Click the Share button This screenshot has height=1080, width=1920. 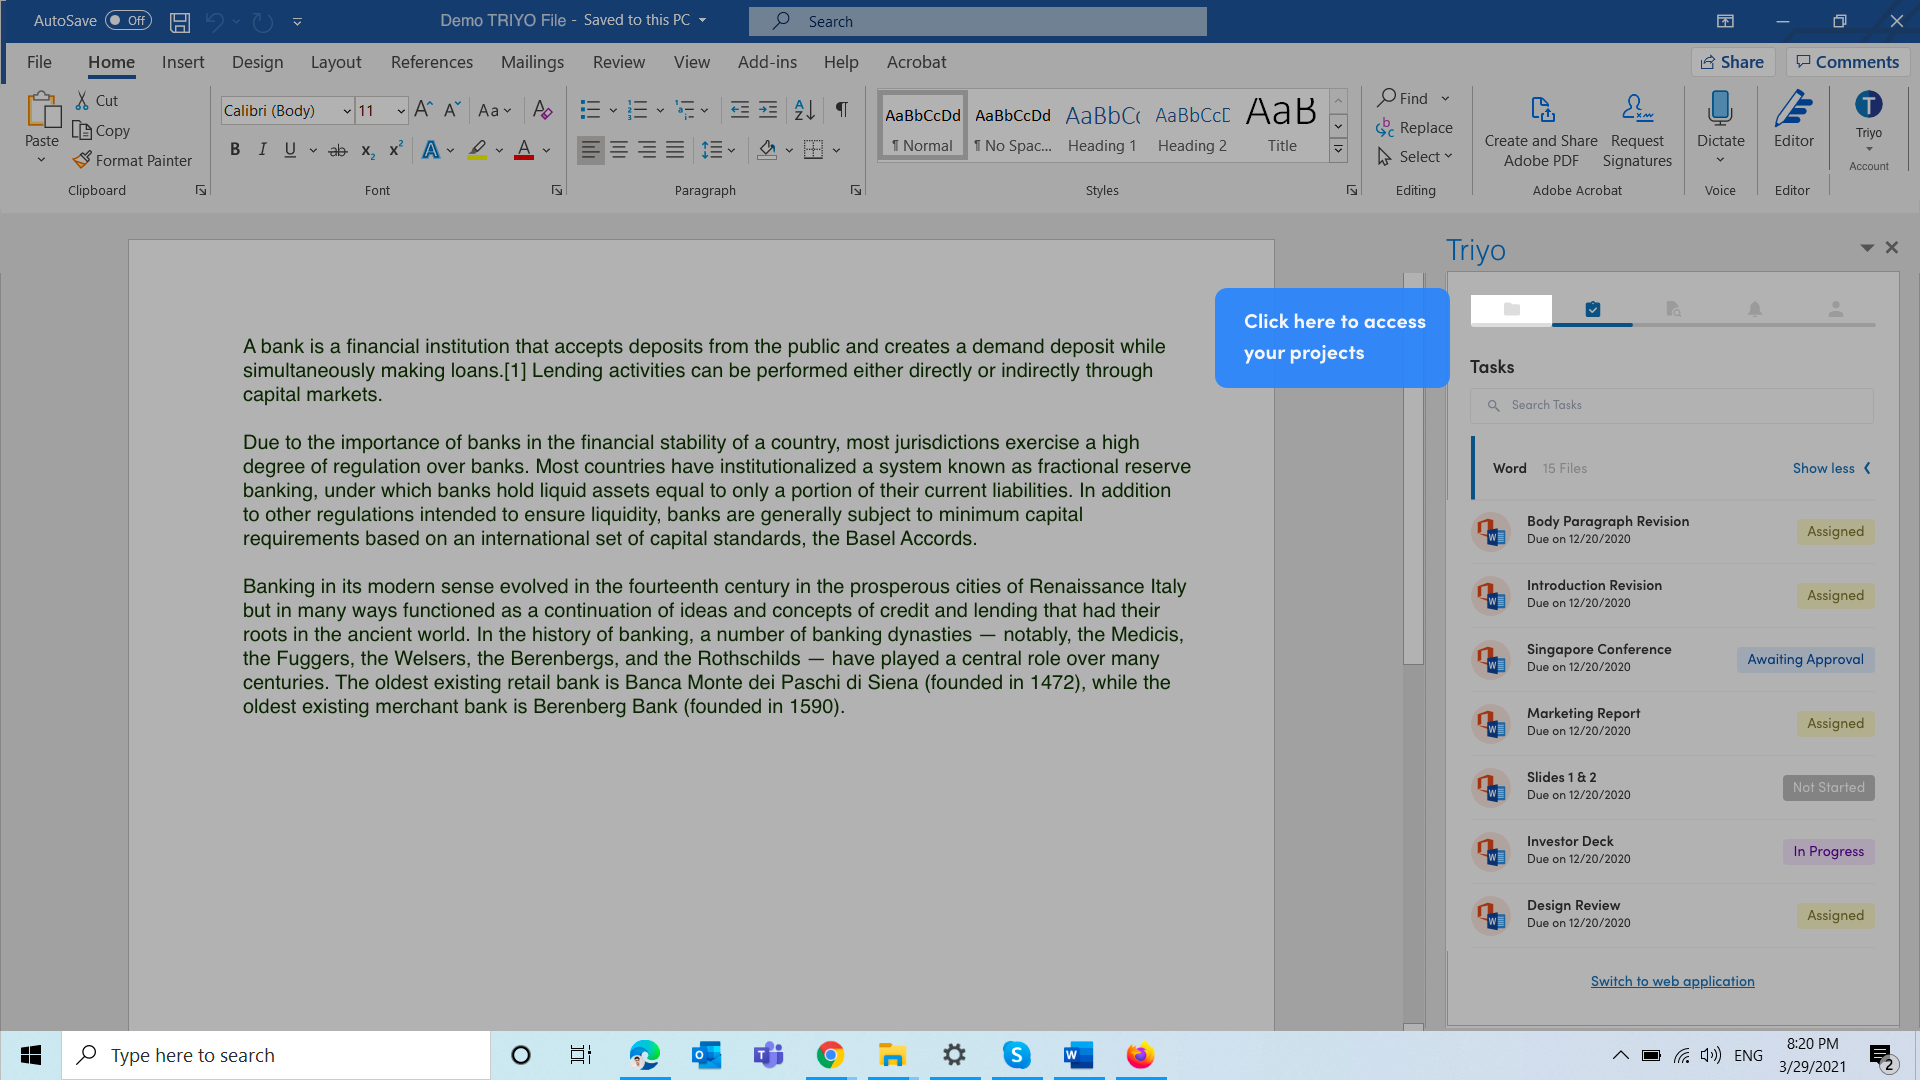[1733, 62]
